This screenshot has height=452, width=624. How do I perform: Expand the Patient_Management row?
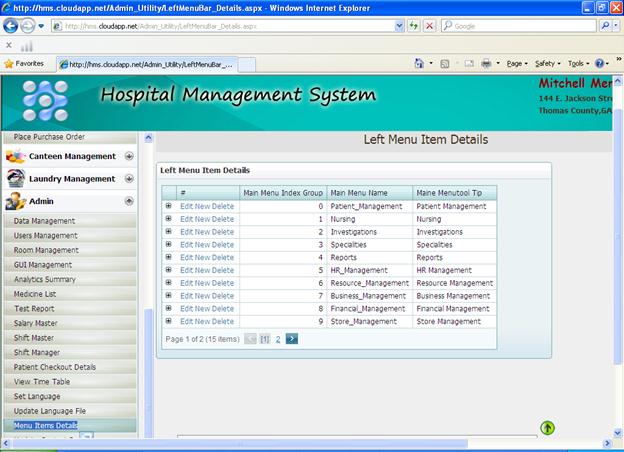(169, 206)
